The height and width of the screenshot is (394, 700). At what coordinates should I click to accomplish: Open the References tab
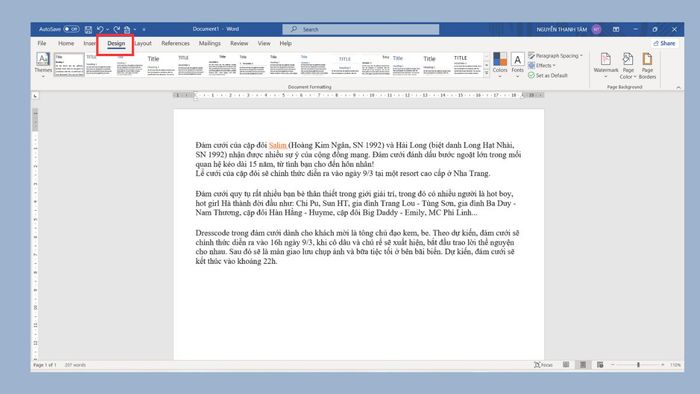point(175,43)
